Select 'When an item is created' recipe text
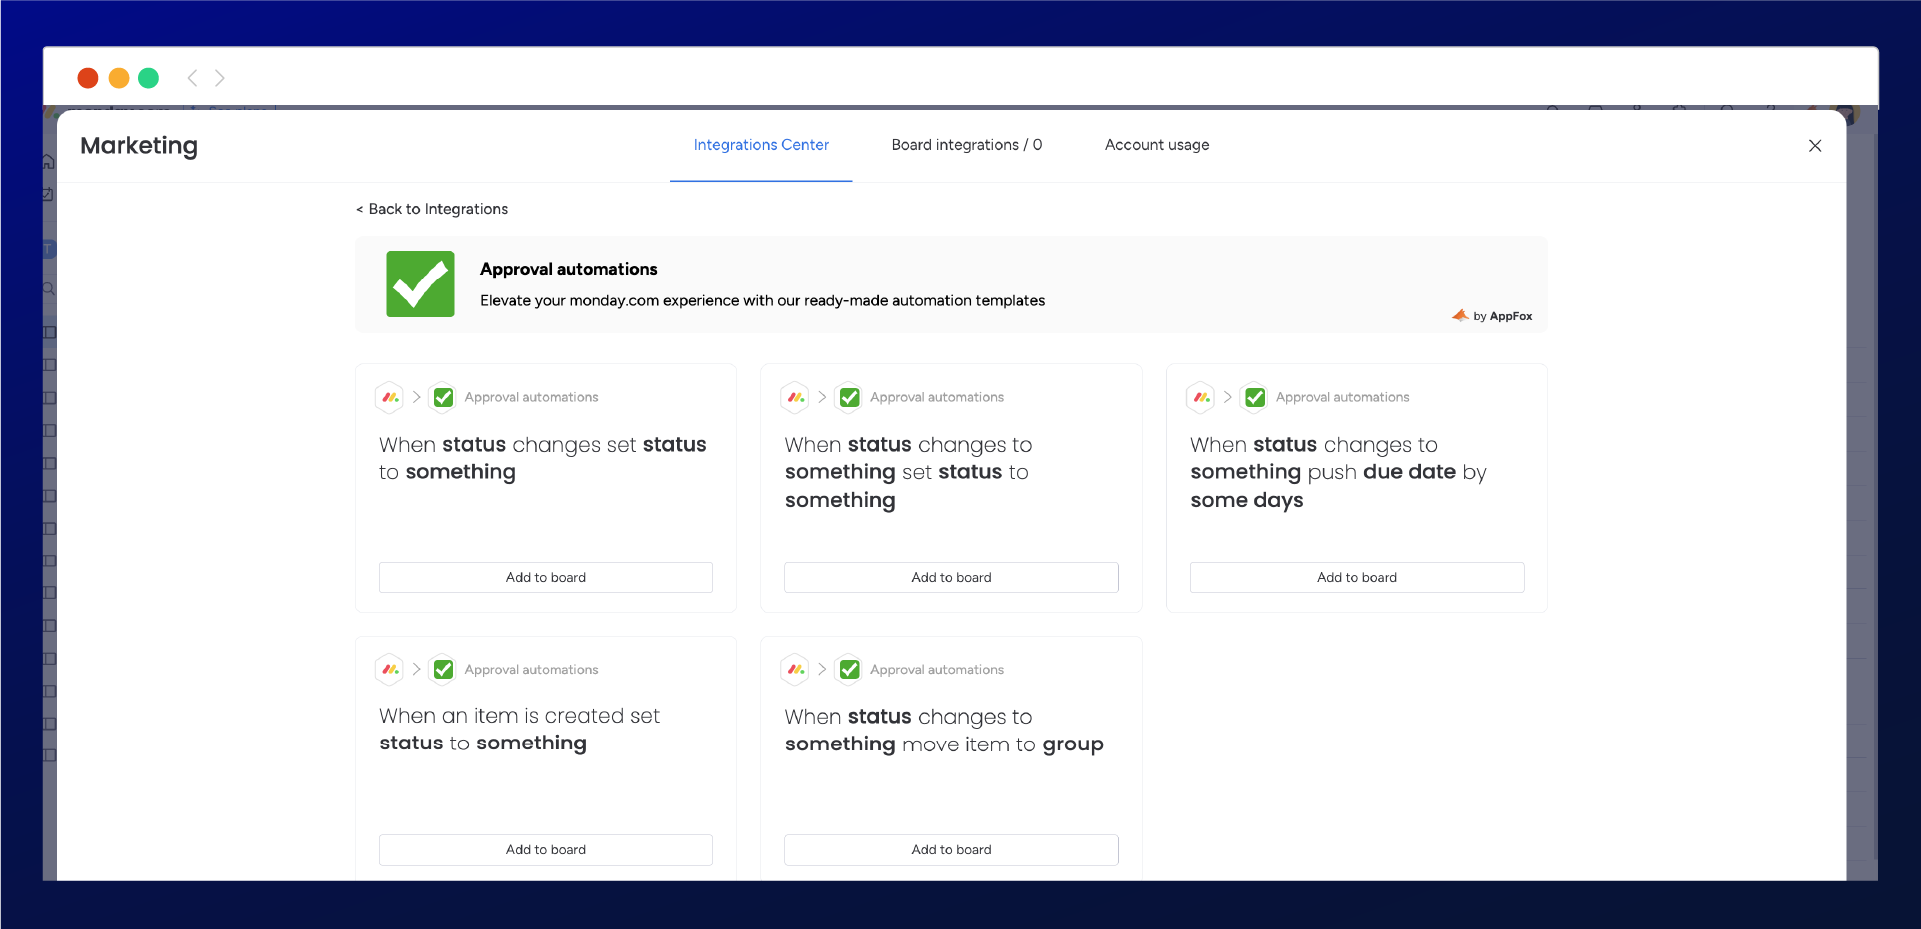The width and height of the screenshot is (1921, 929). pyautogui.click(x=520, y=730)
